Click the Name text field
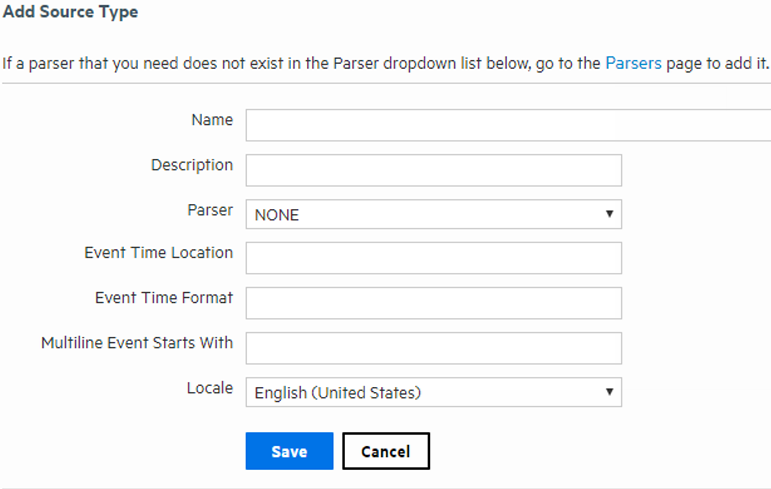This screenshot has height=489, width=771. (x=508, y=125)
